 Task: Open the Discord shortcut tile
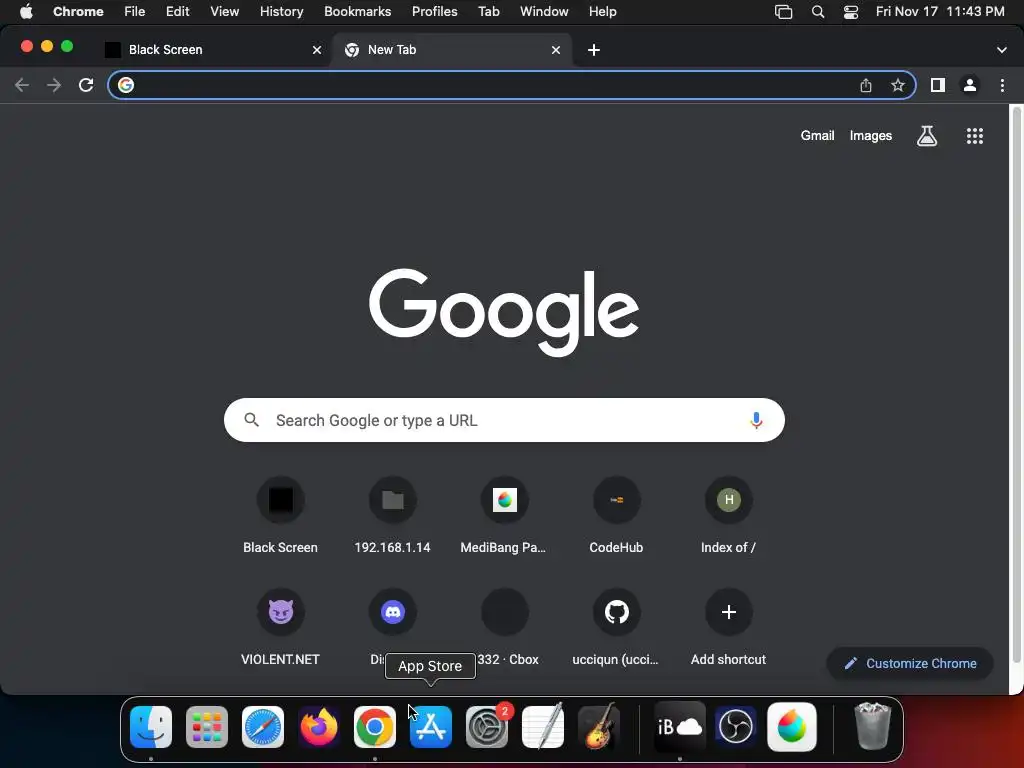[x=392, y=613]
